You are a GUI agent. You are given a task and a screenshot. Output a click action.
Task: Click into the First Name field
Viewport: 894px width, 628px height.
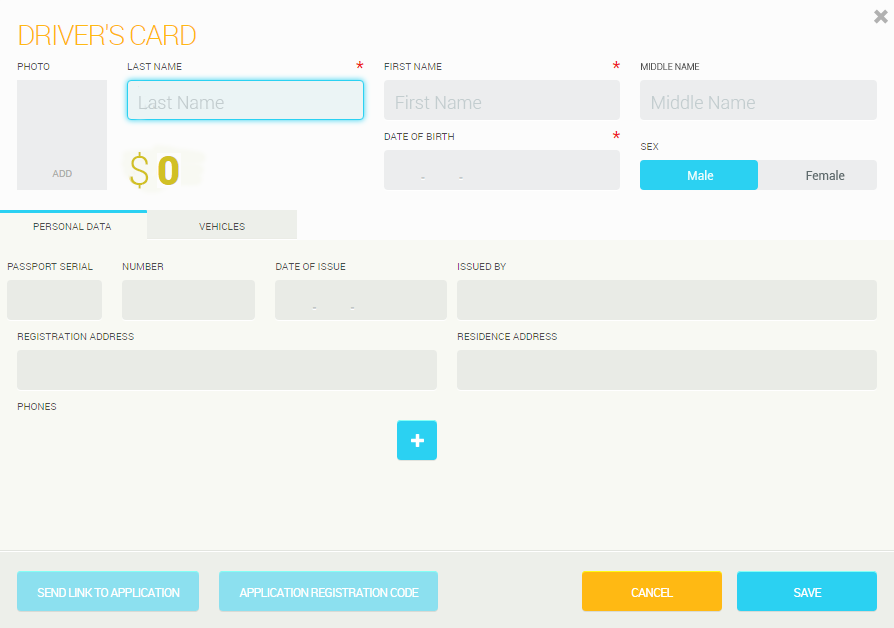501,101
